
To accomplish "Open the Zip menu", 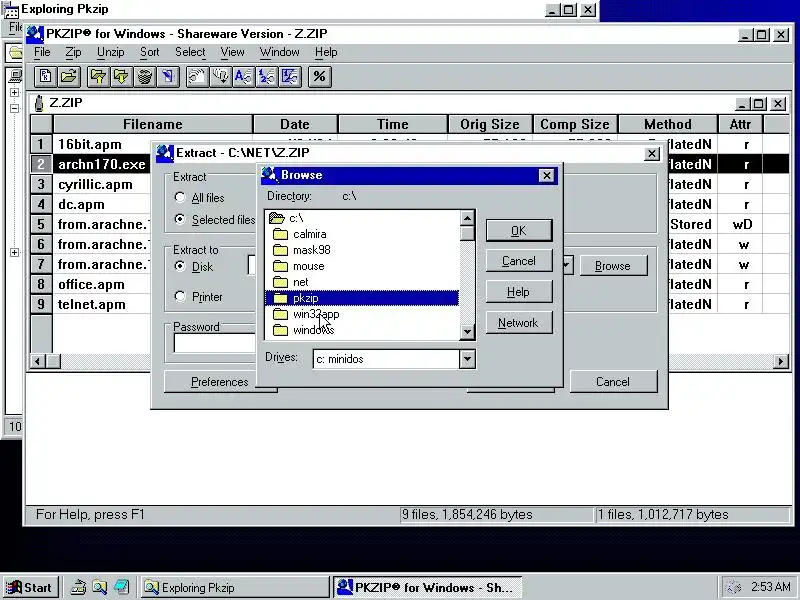I will click(x=73, y=52).
